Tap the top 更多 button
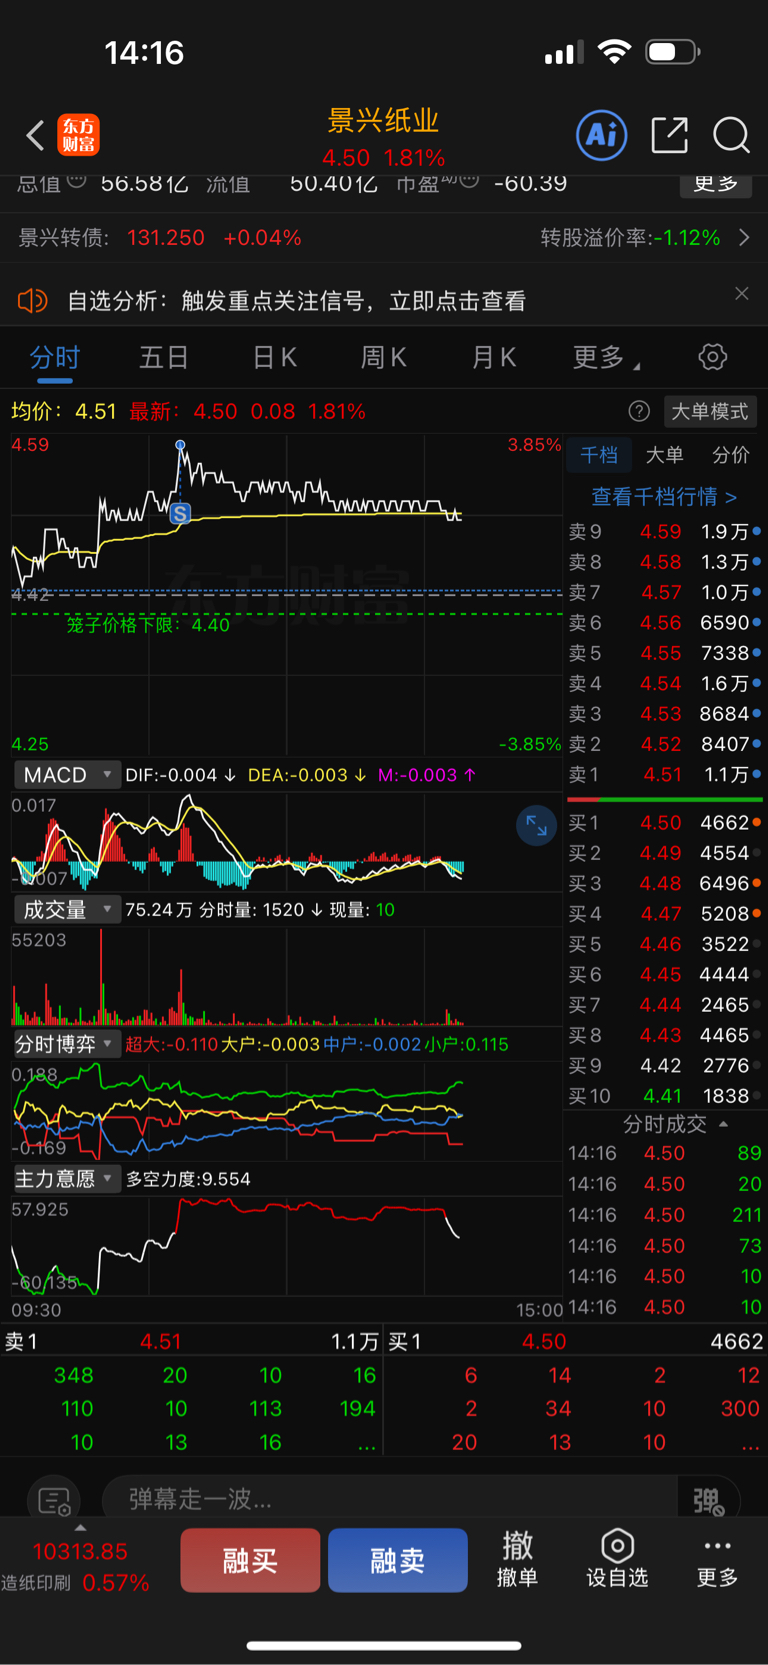This screenshot has height=1665, width=768. click(716, 184)
